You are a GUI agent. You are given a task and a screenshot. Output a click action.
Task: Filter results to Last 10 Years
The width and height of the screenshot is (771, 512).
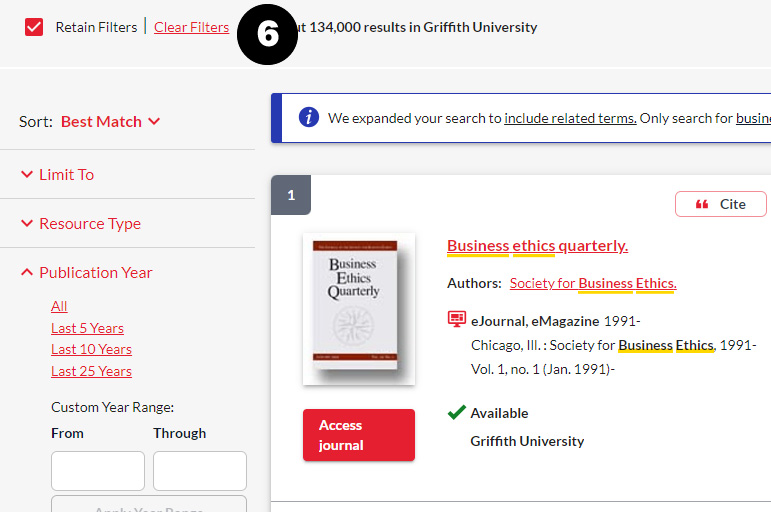[x=91, y=349]
